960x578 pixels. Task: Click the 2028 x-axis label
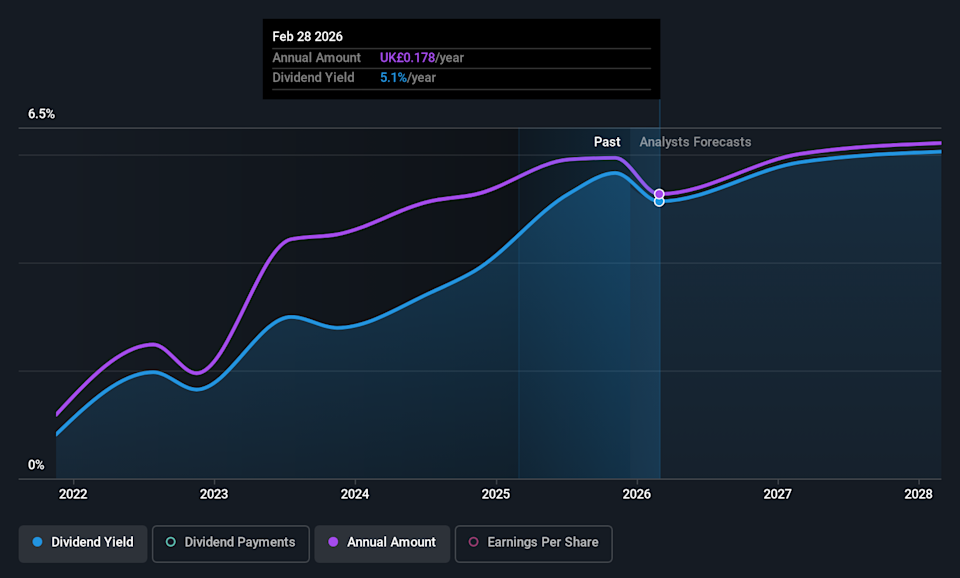919,494
